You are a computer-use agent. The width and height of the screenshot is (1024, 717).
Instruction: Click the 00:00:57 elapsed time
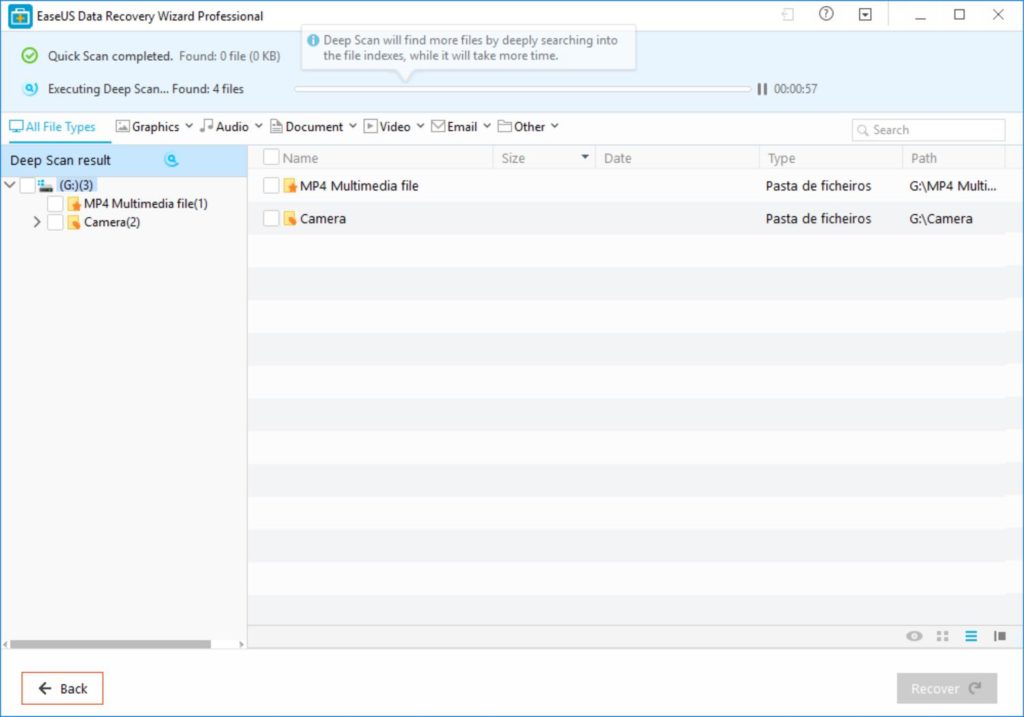[x=795, y=89]
